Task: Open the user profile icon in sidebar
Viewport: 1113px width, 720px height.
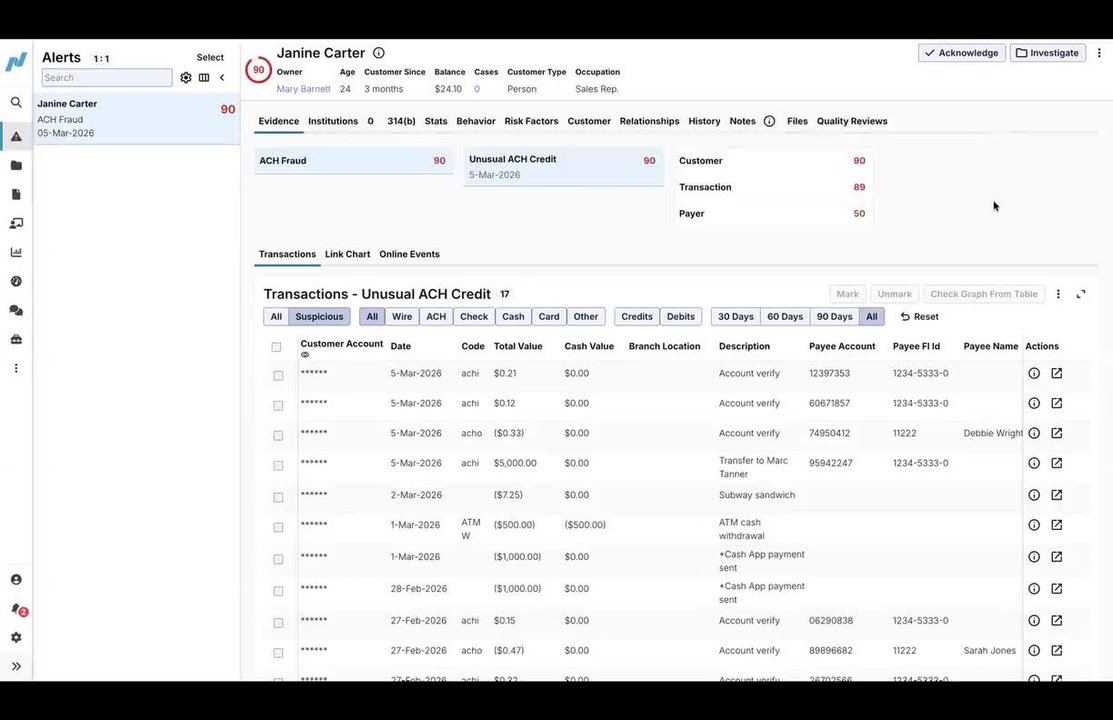Action: coord(16,579)
